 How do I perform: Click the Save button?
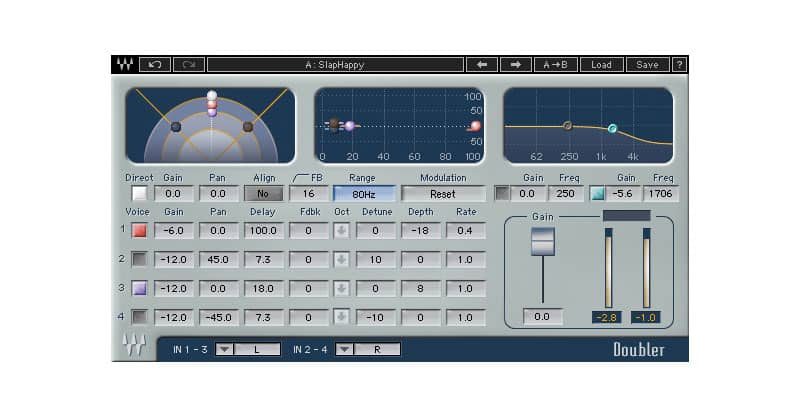click(x=647, y=65)
